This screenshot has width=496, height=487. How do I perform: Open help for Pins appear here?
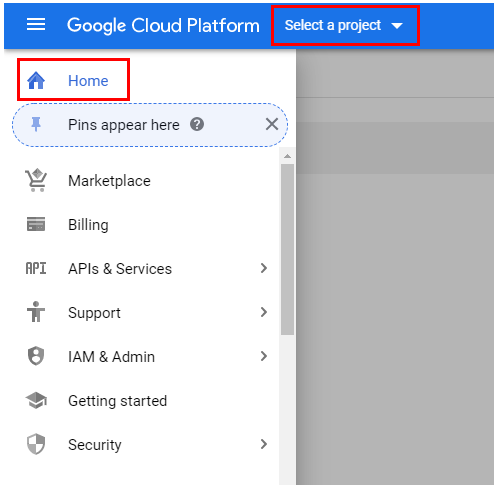tap(197, 125)
